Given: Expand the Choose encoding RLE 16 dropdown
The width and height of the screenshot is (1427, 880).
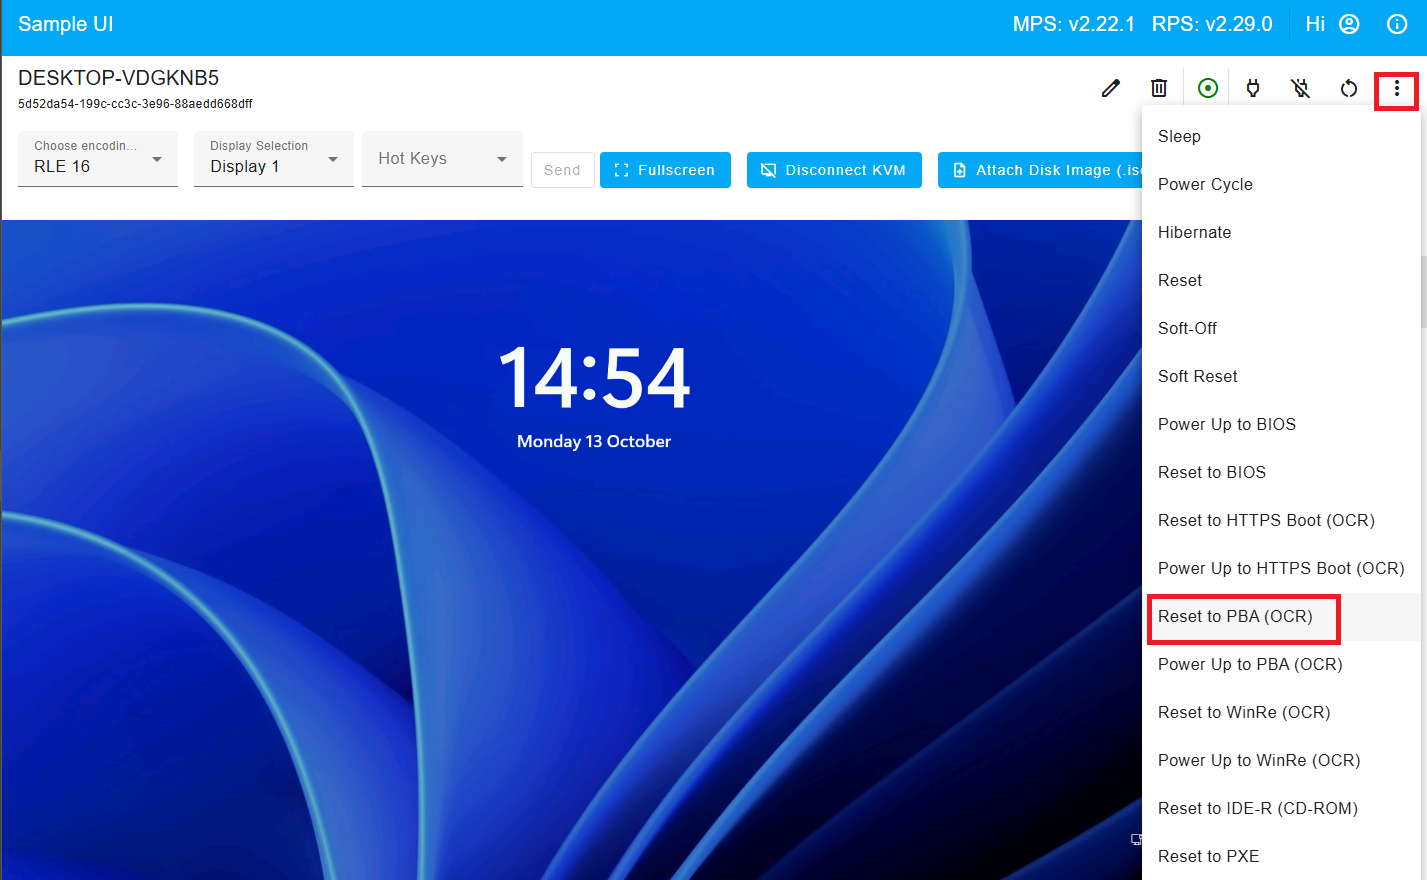Looking at the screenshot, I should [98, 159].
